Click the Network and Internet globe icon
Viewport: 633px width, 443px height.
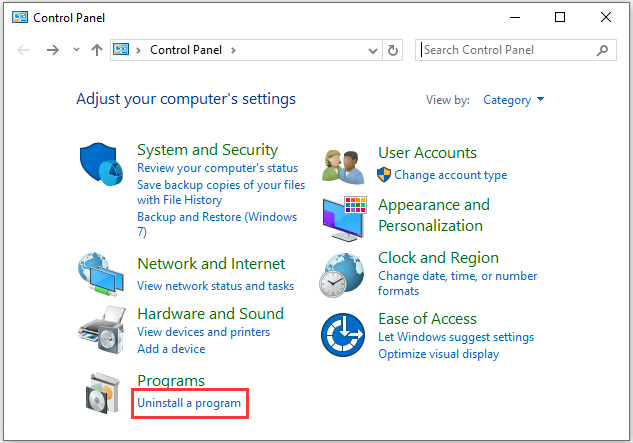(101, 274)
